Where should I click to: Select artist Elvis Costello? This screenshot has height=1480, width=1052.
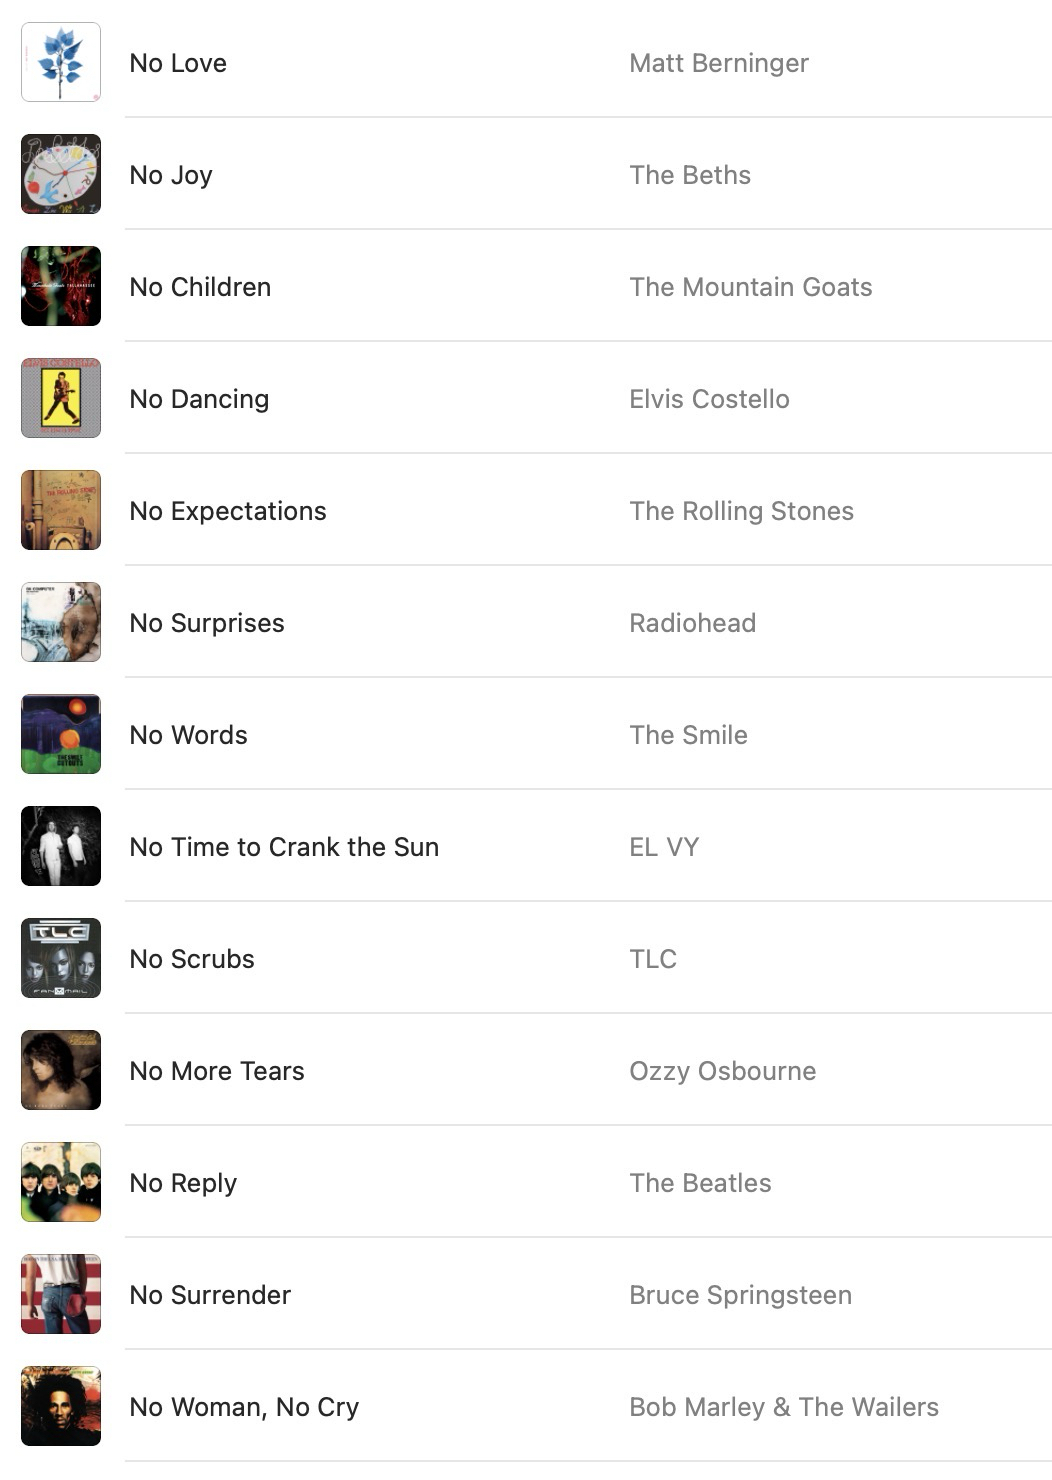(x=709, y=399)
